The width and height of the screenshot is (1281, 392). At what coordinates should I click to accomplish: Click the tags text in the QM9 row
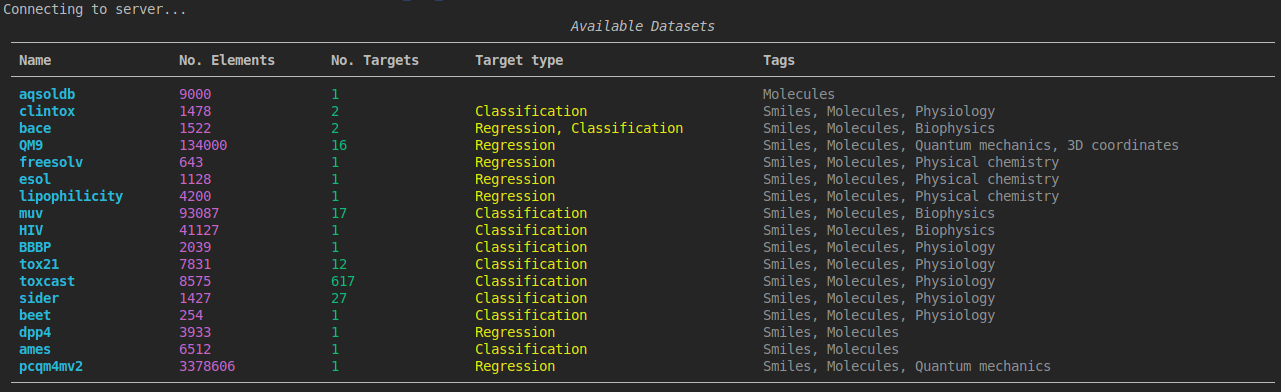tap(971, 145)
